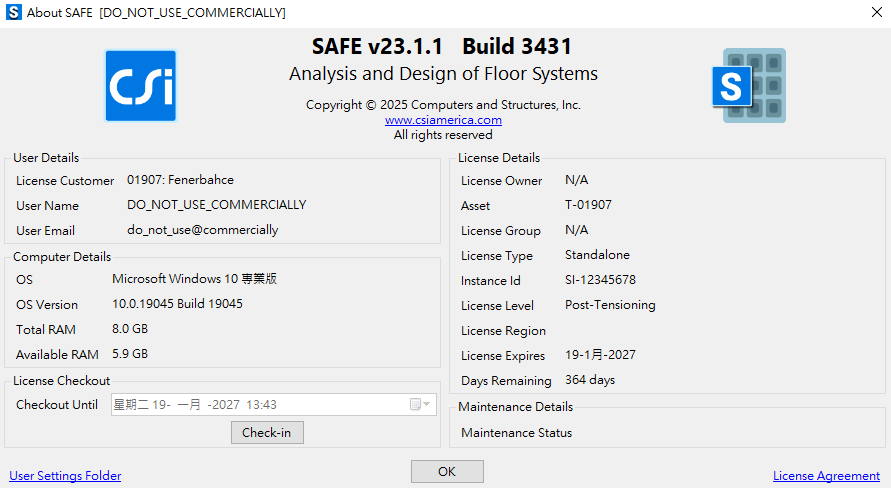Click the License Group N/A value

coord(576,230)
